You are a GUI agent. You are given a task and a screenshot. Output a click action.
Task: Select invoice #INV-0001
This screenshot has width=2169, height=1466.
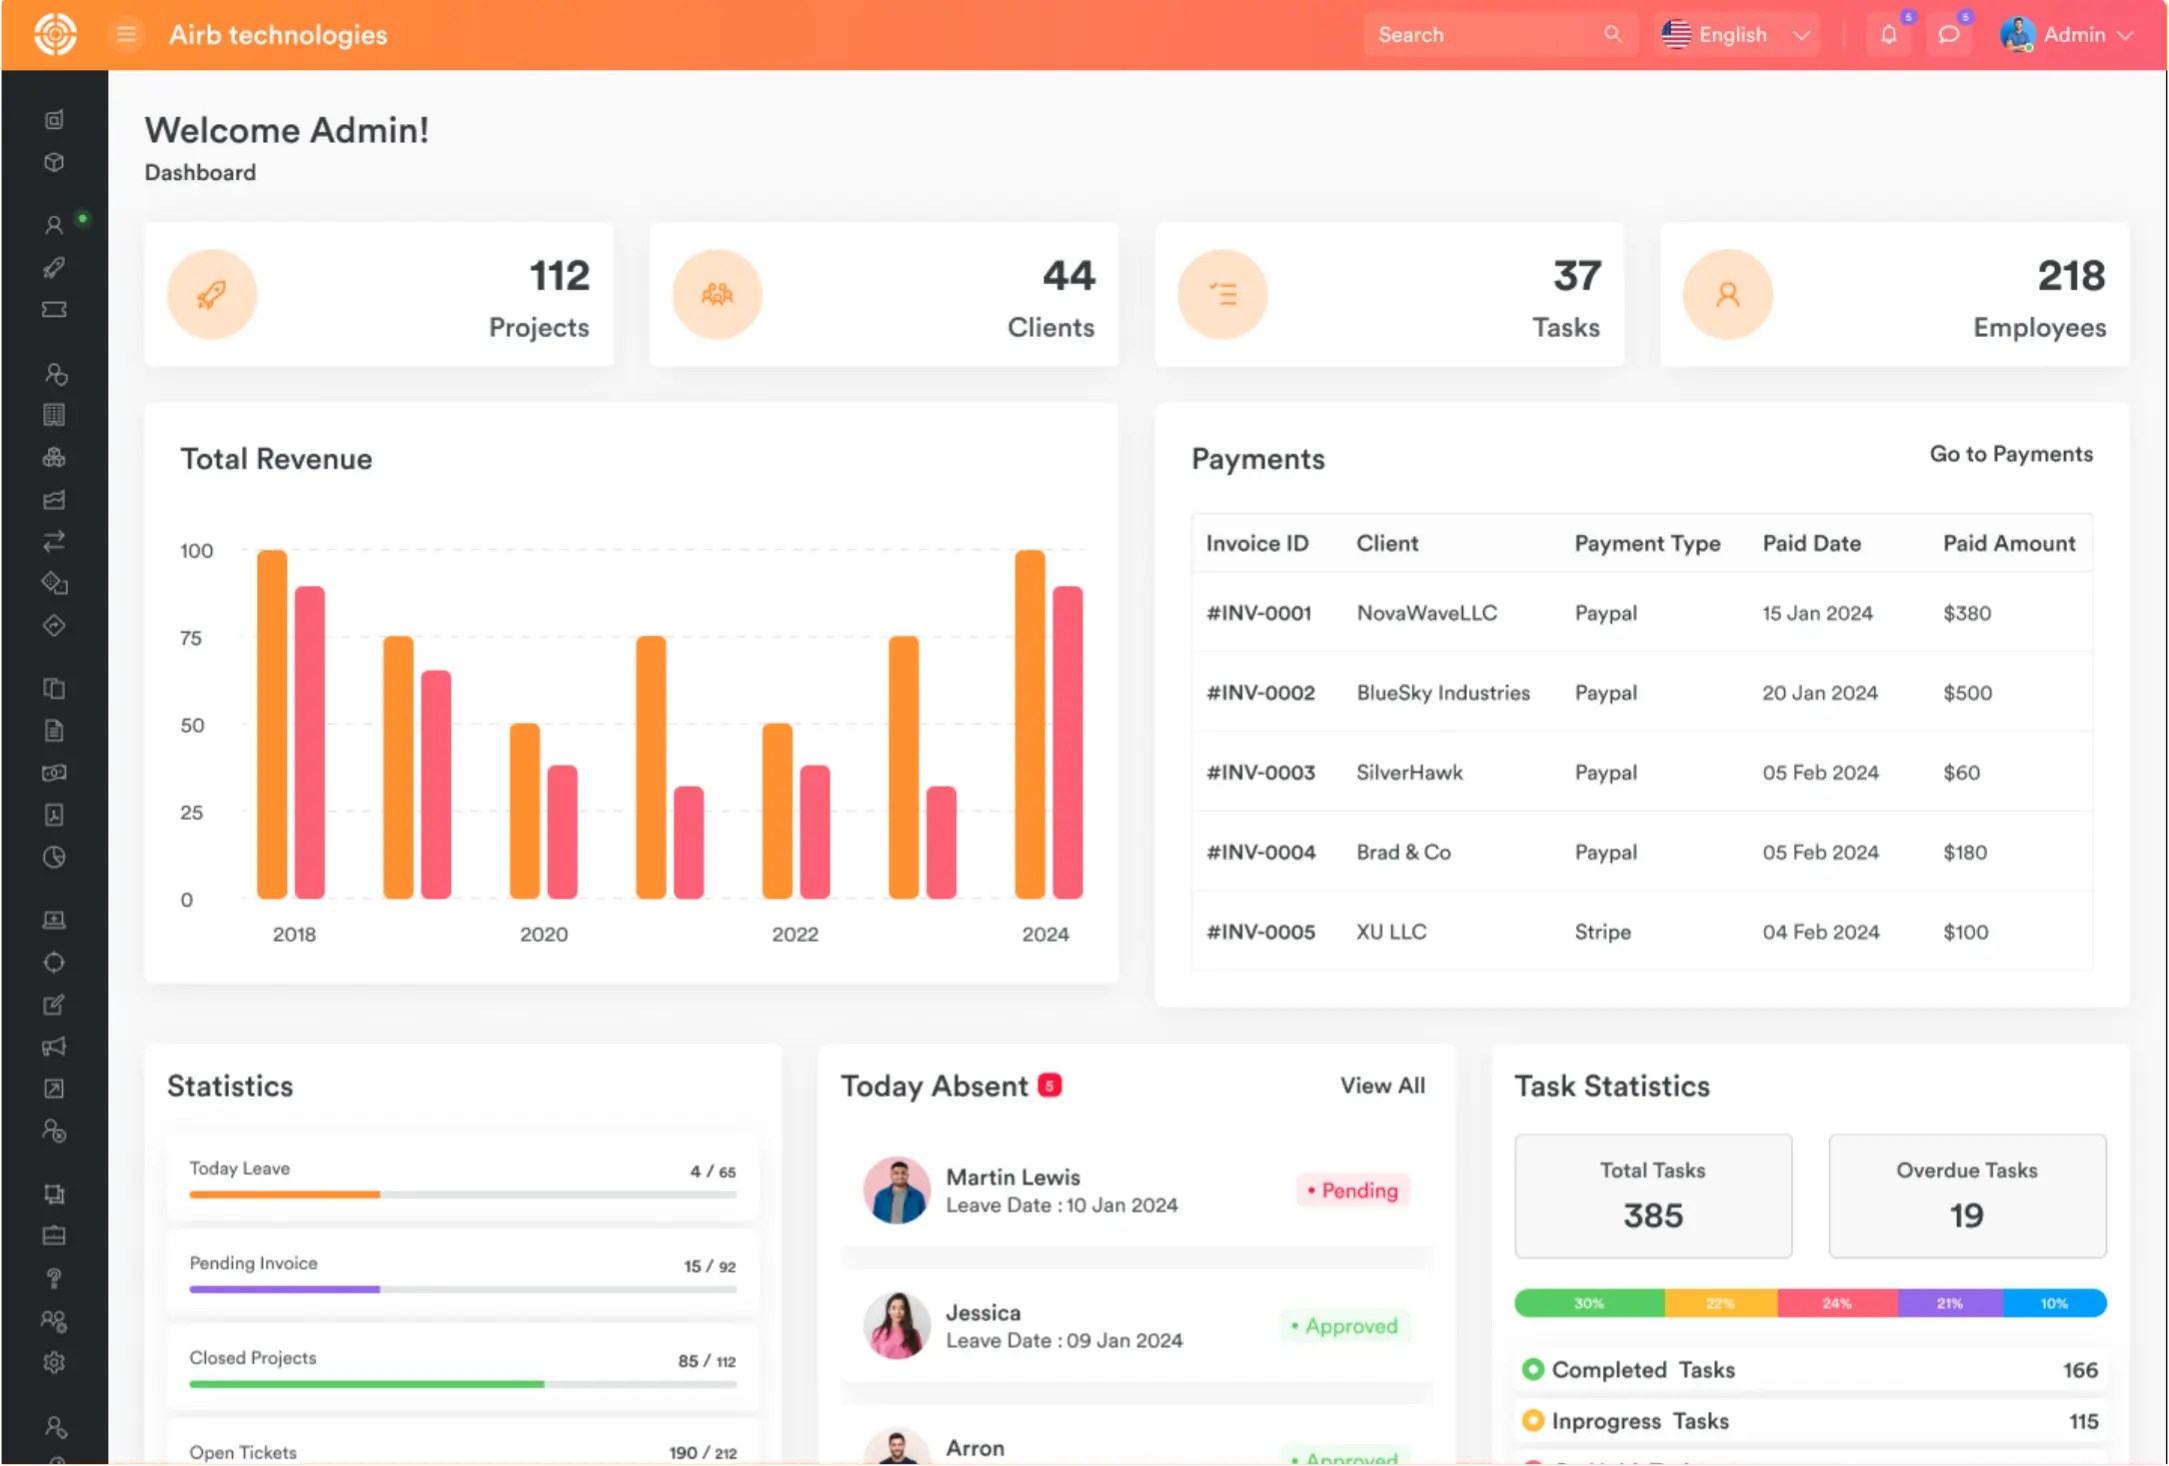pos(1259,613)
